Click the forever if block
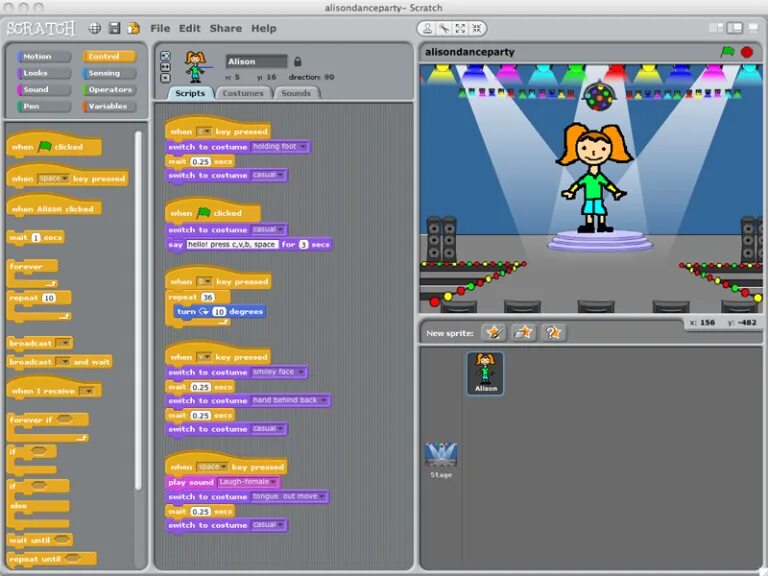 (48, 427)
